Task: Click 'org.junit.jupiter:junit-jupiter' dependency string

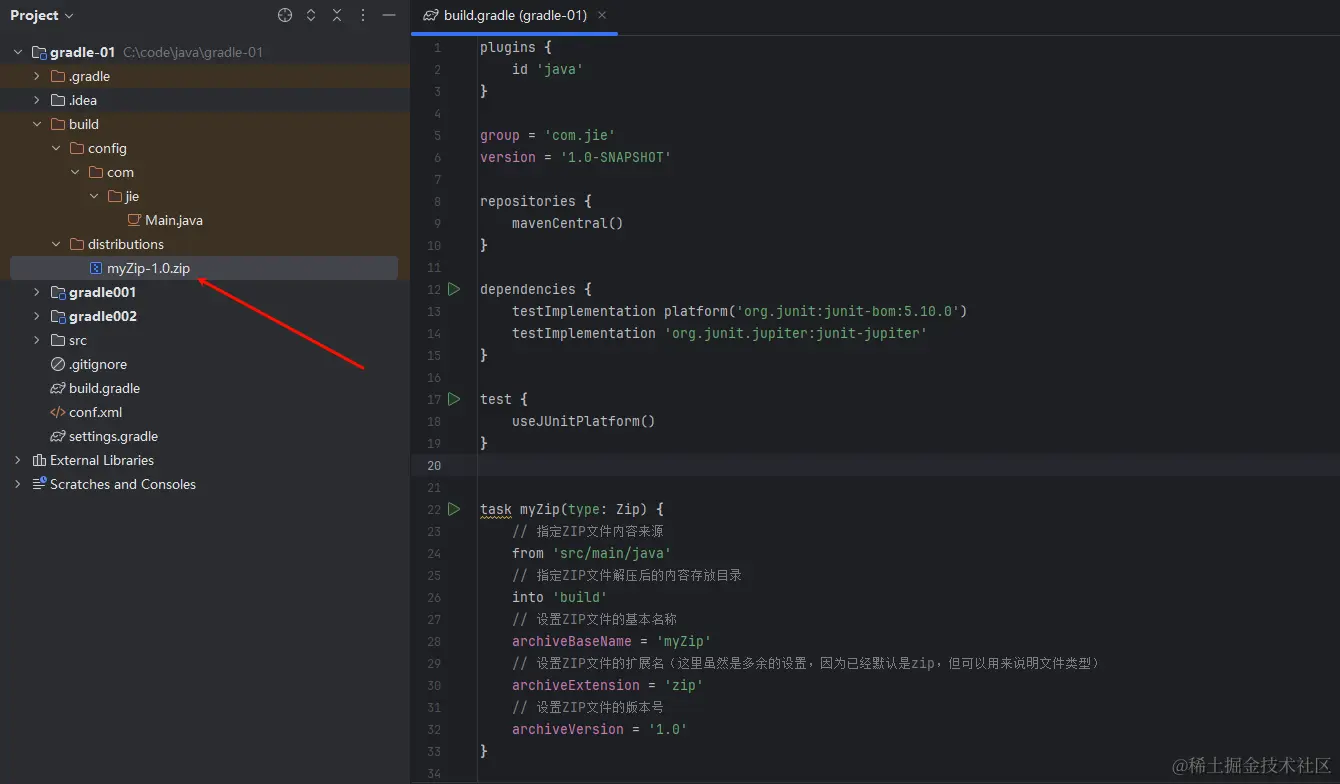Action: (x=796, y=333)
